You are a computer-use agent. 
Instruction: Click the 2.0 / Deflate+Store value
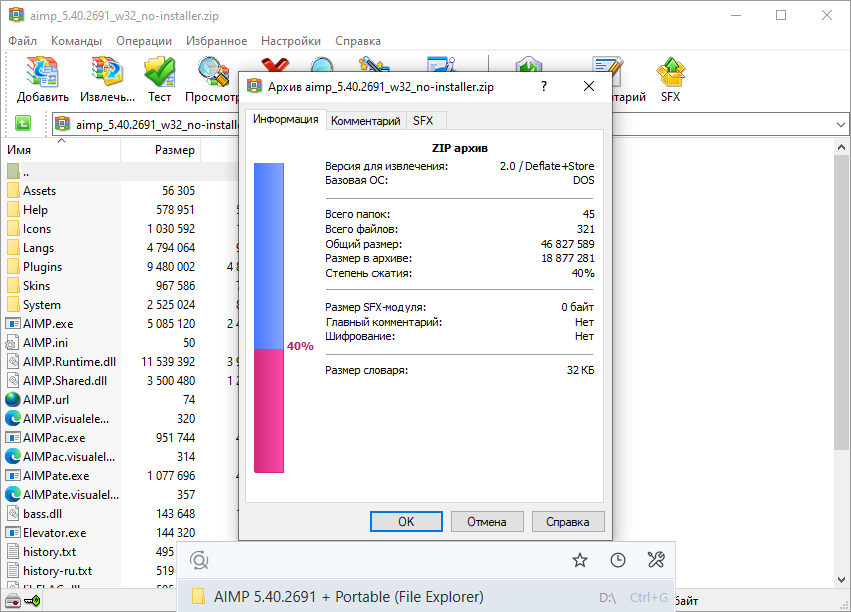(x=547, y=166)
